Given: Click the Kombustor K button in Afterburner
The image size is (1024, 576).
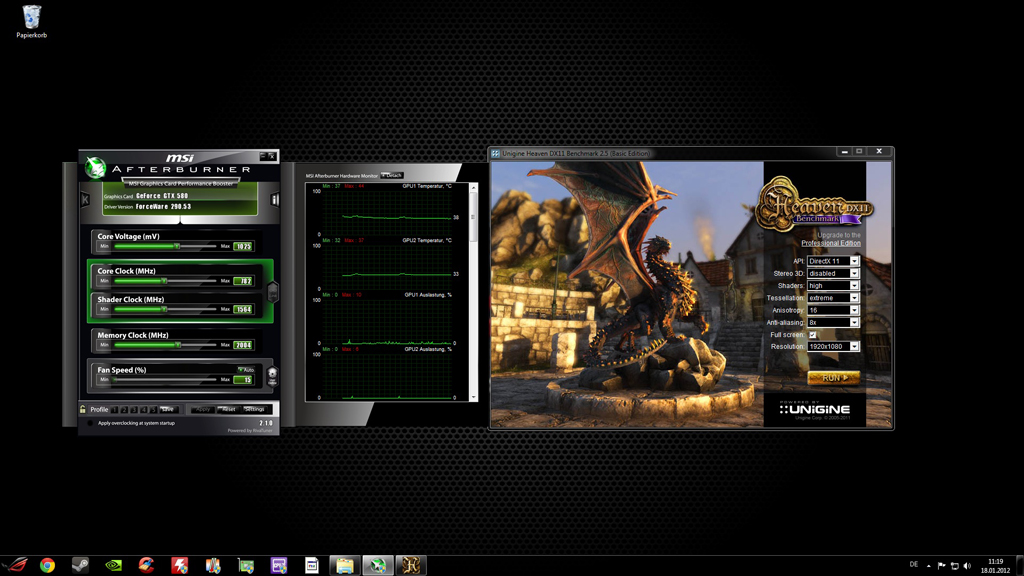Looking at the screenshot, I should tap(85, 199).
